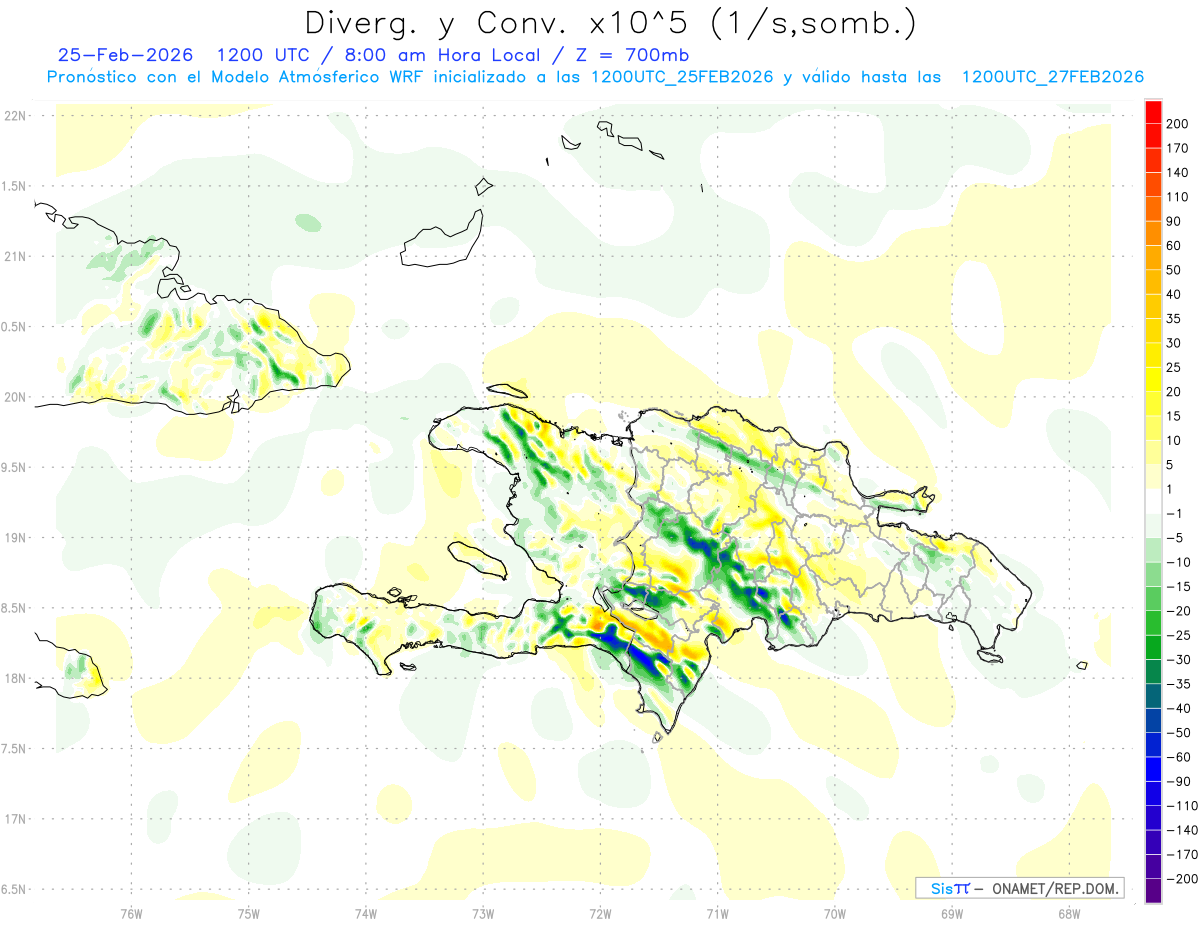1200x927 pixels.
Task: Click the '-110' color bar label
Action: point(1180,806)
